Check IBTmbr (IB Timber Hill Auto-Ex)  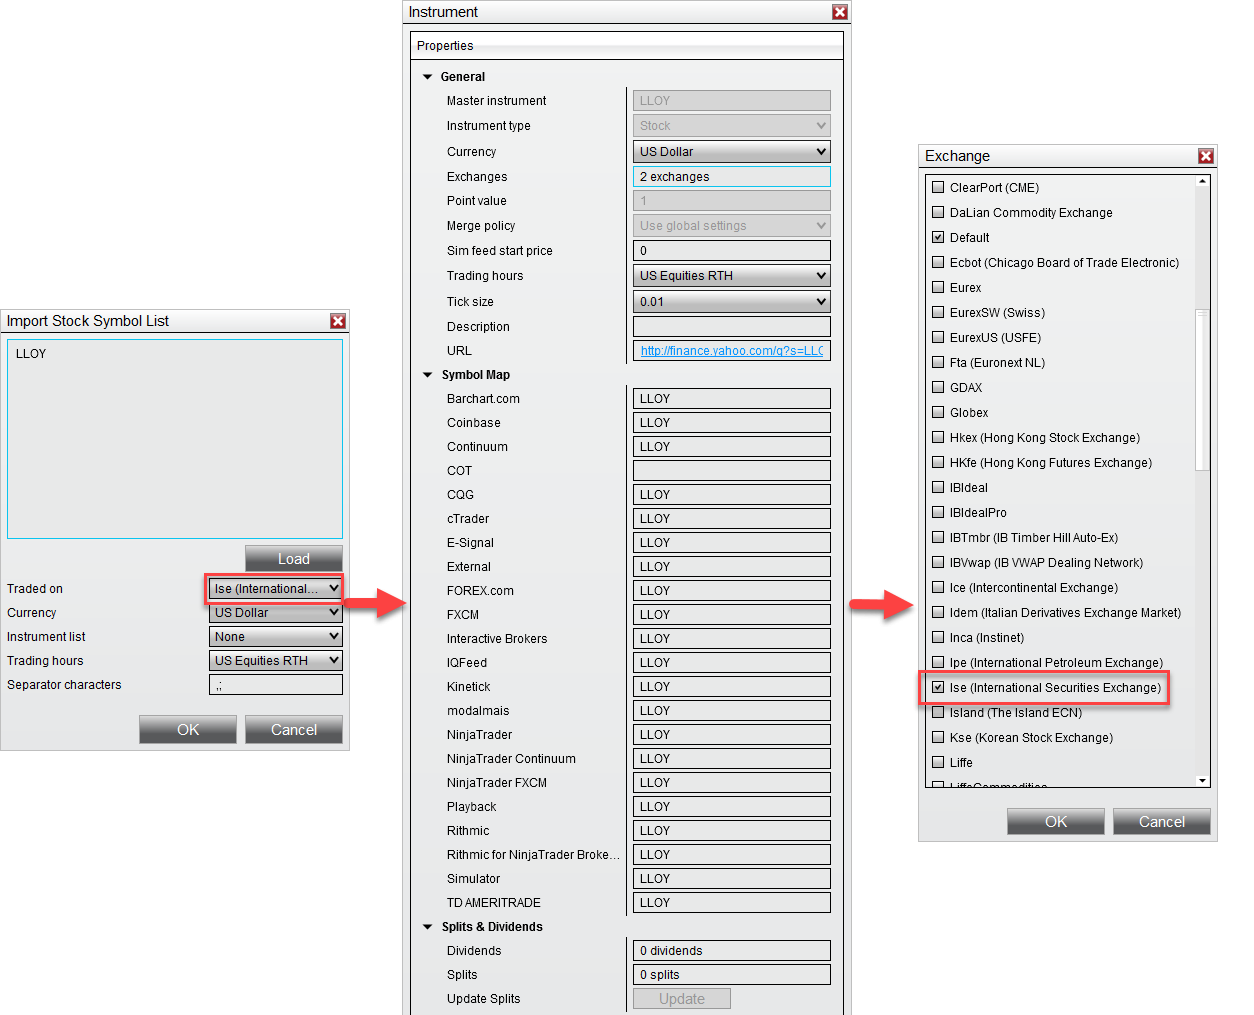[x=938, y=537]
